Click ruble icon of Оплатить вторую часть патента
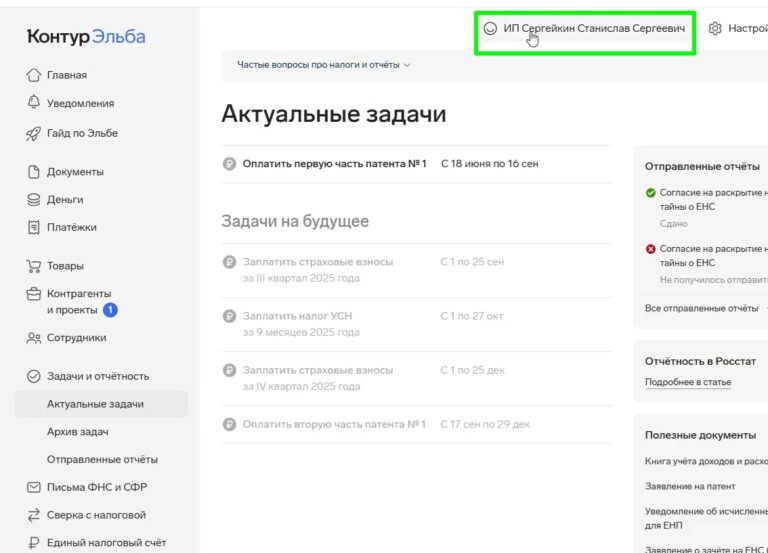768x553 pixels. [229, 424]
